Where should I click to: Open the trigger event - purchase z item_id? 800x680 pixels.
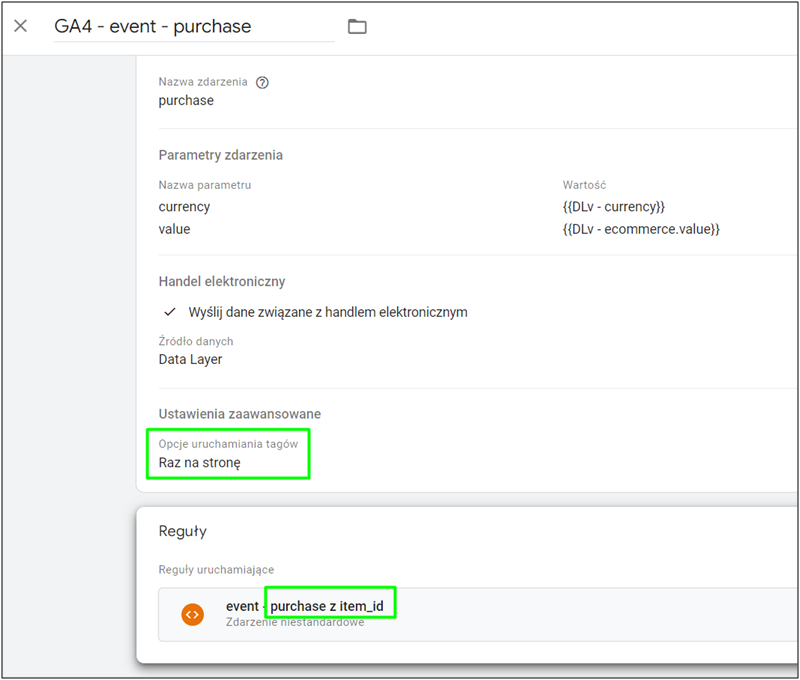click(311, 606)
